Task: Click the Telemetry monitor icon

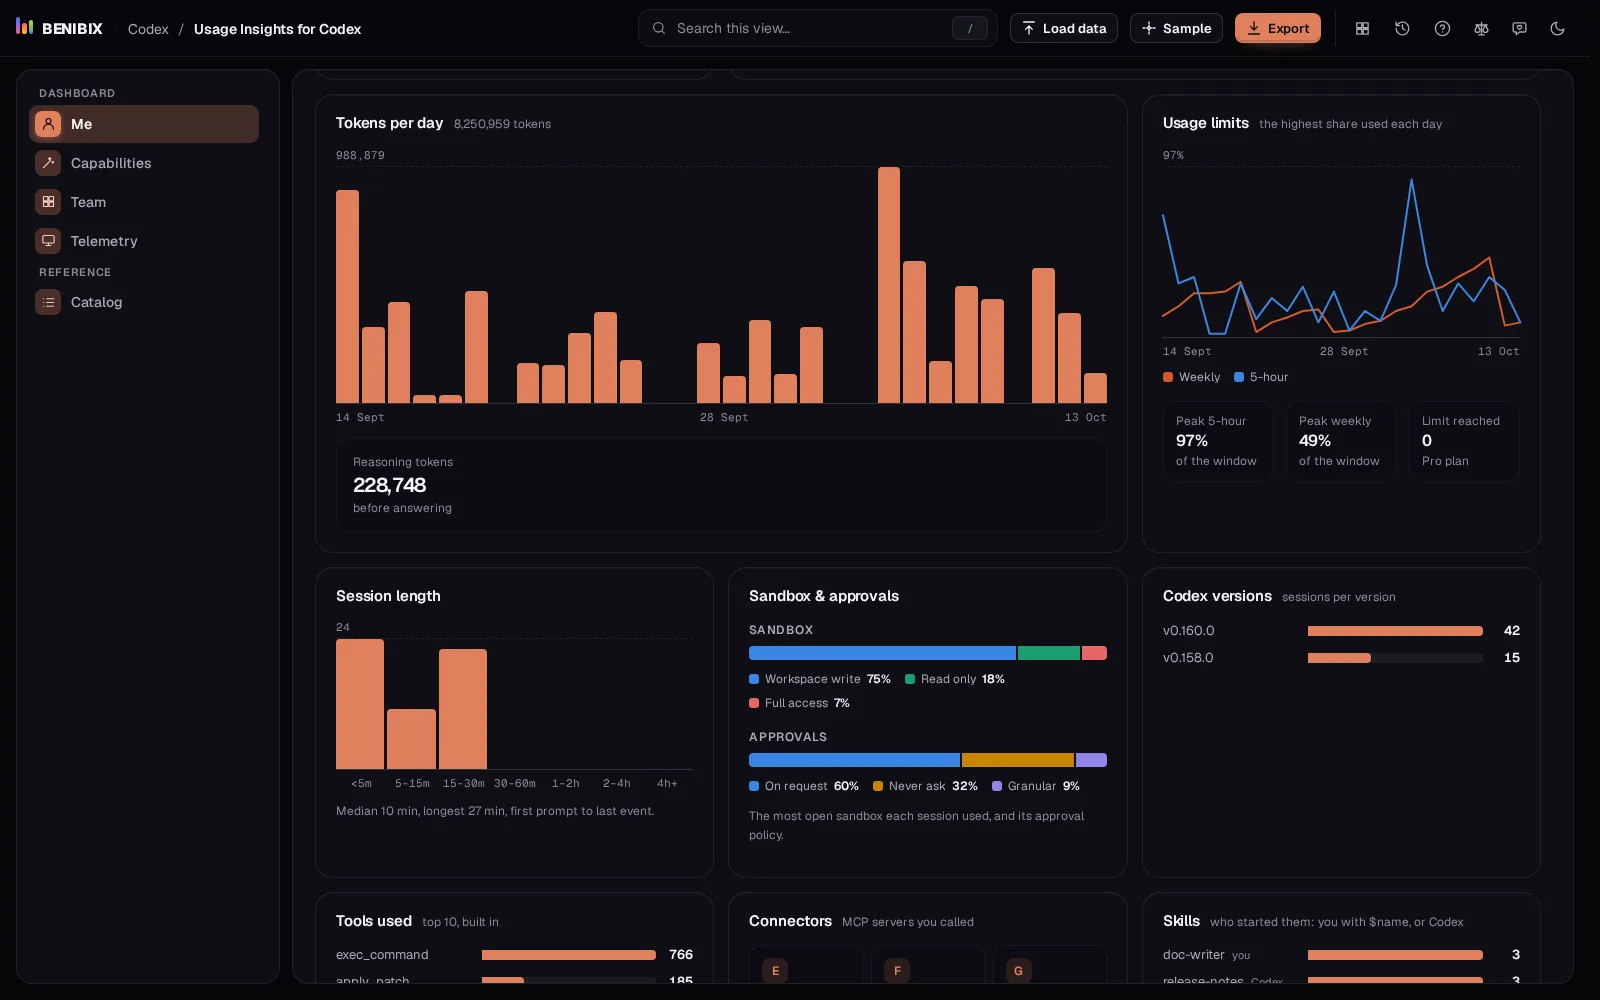Action: pos(48,240)
